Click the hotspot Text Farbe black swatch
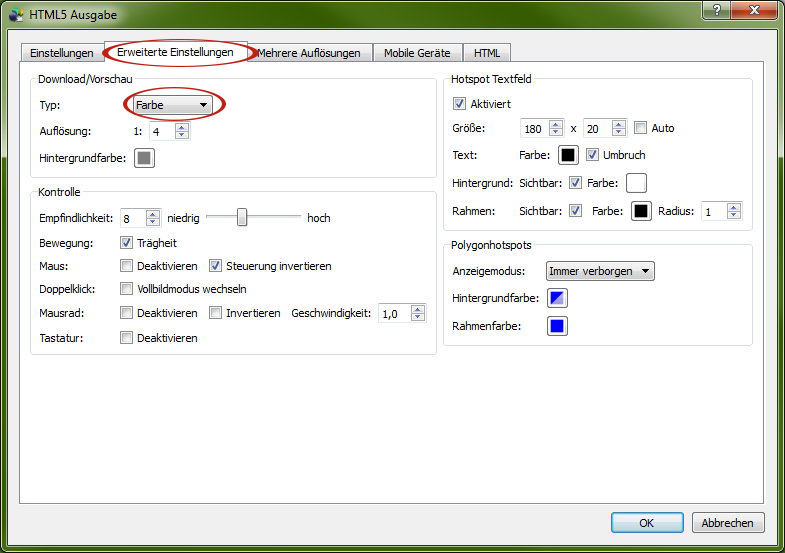 (x=568, y=155)
